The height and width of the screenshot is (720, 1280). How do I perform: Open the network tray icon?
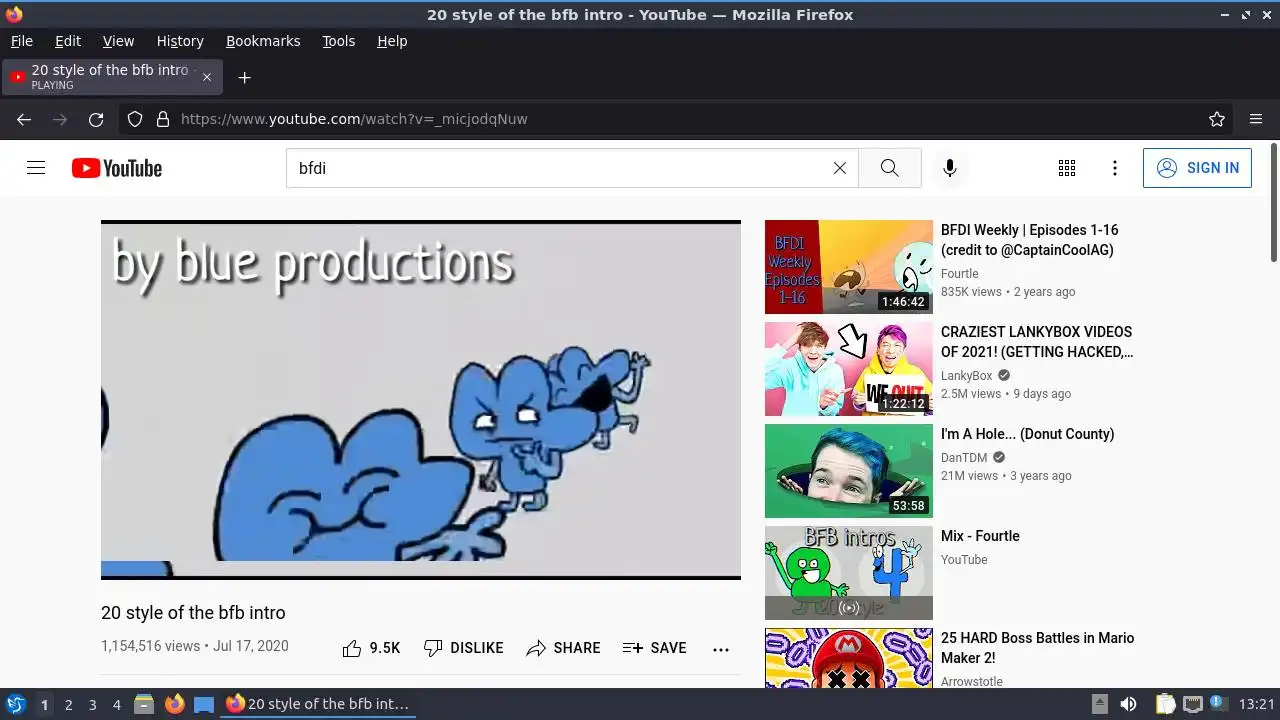pos(1192,704)
